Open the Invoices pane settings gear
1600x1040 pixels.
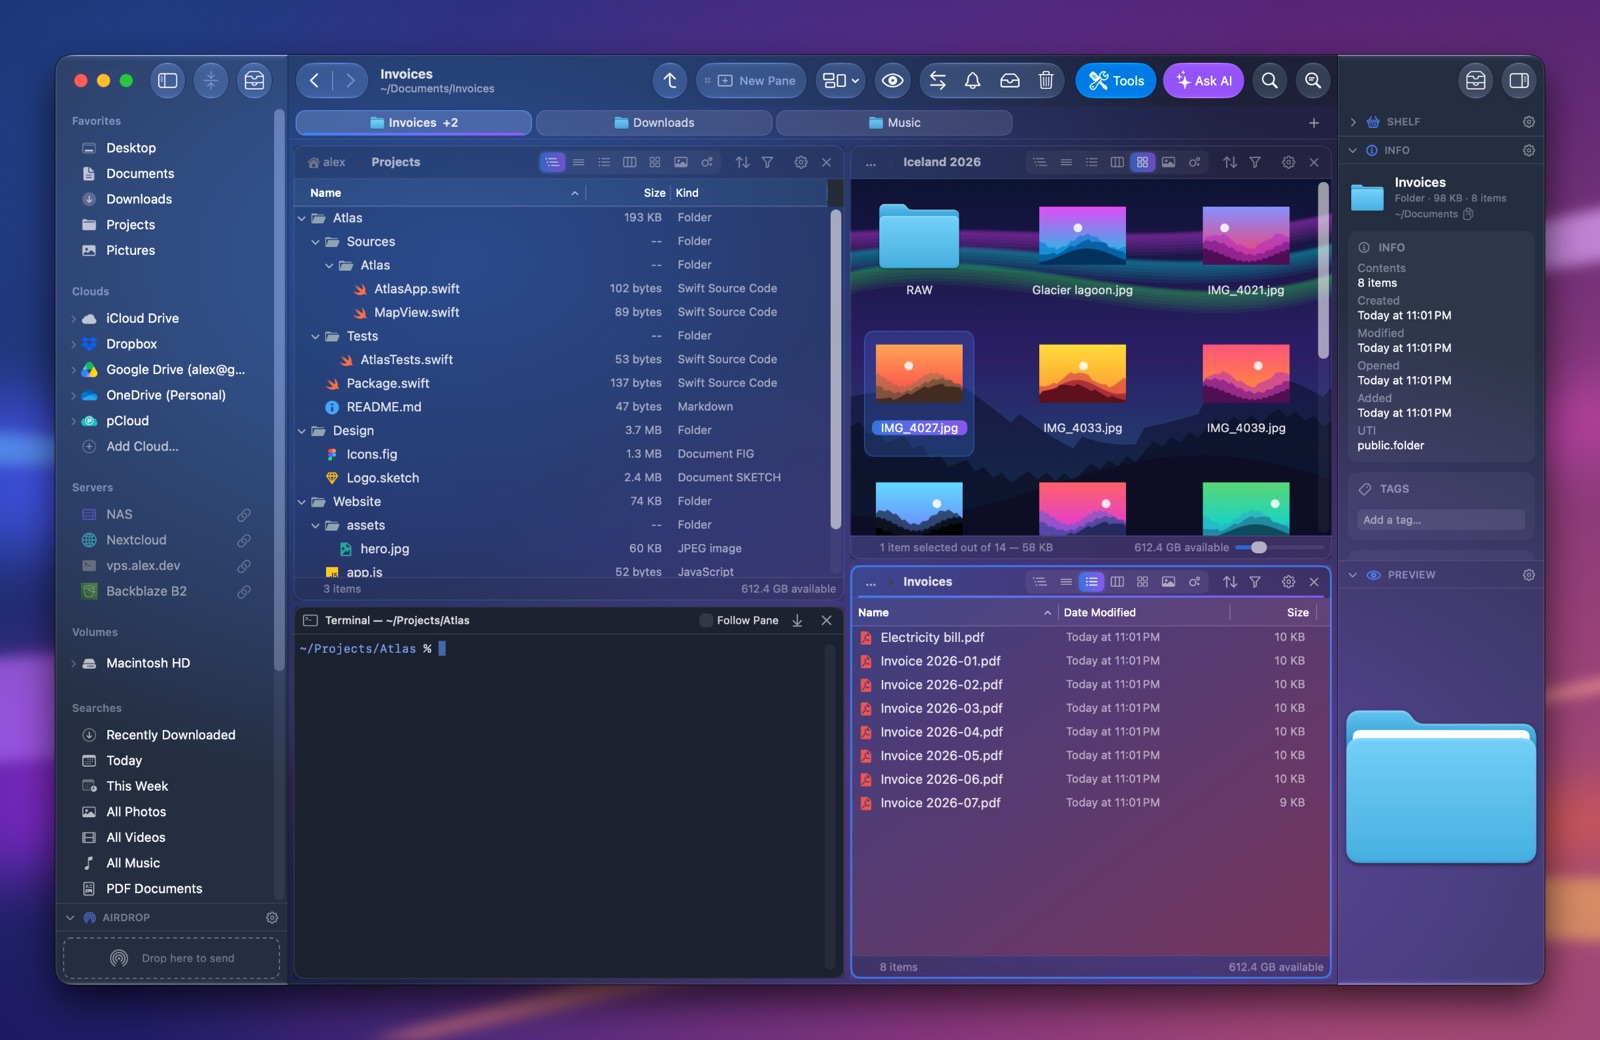point(1288,582)
